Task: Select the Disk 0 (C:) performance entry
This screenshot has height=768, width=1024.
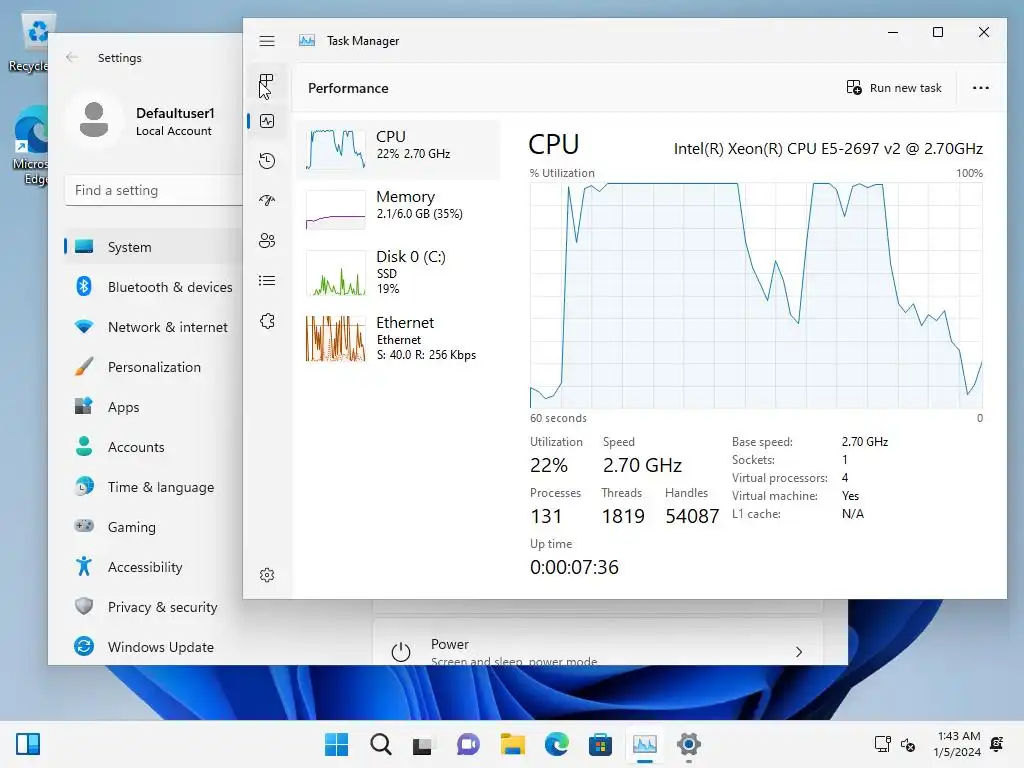Action: pos(398,272)
